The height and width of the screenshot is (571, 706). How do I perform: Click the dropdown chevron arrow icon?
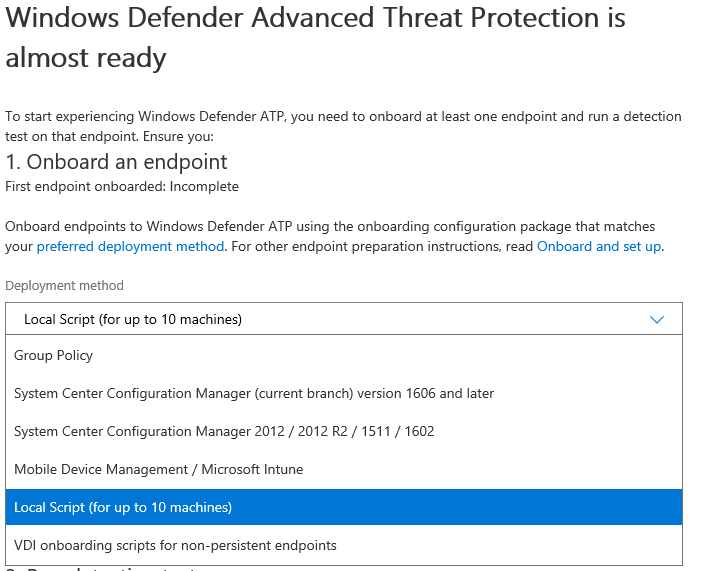pyautogui.click(x=657, y=320)
